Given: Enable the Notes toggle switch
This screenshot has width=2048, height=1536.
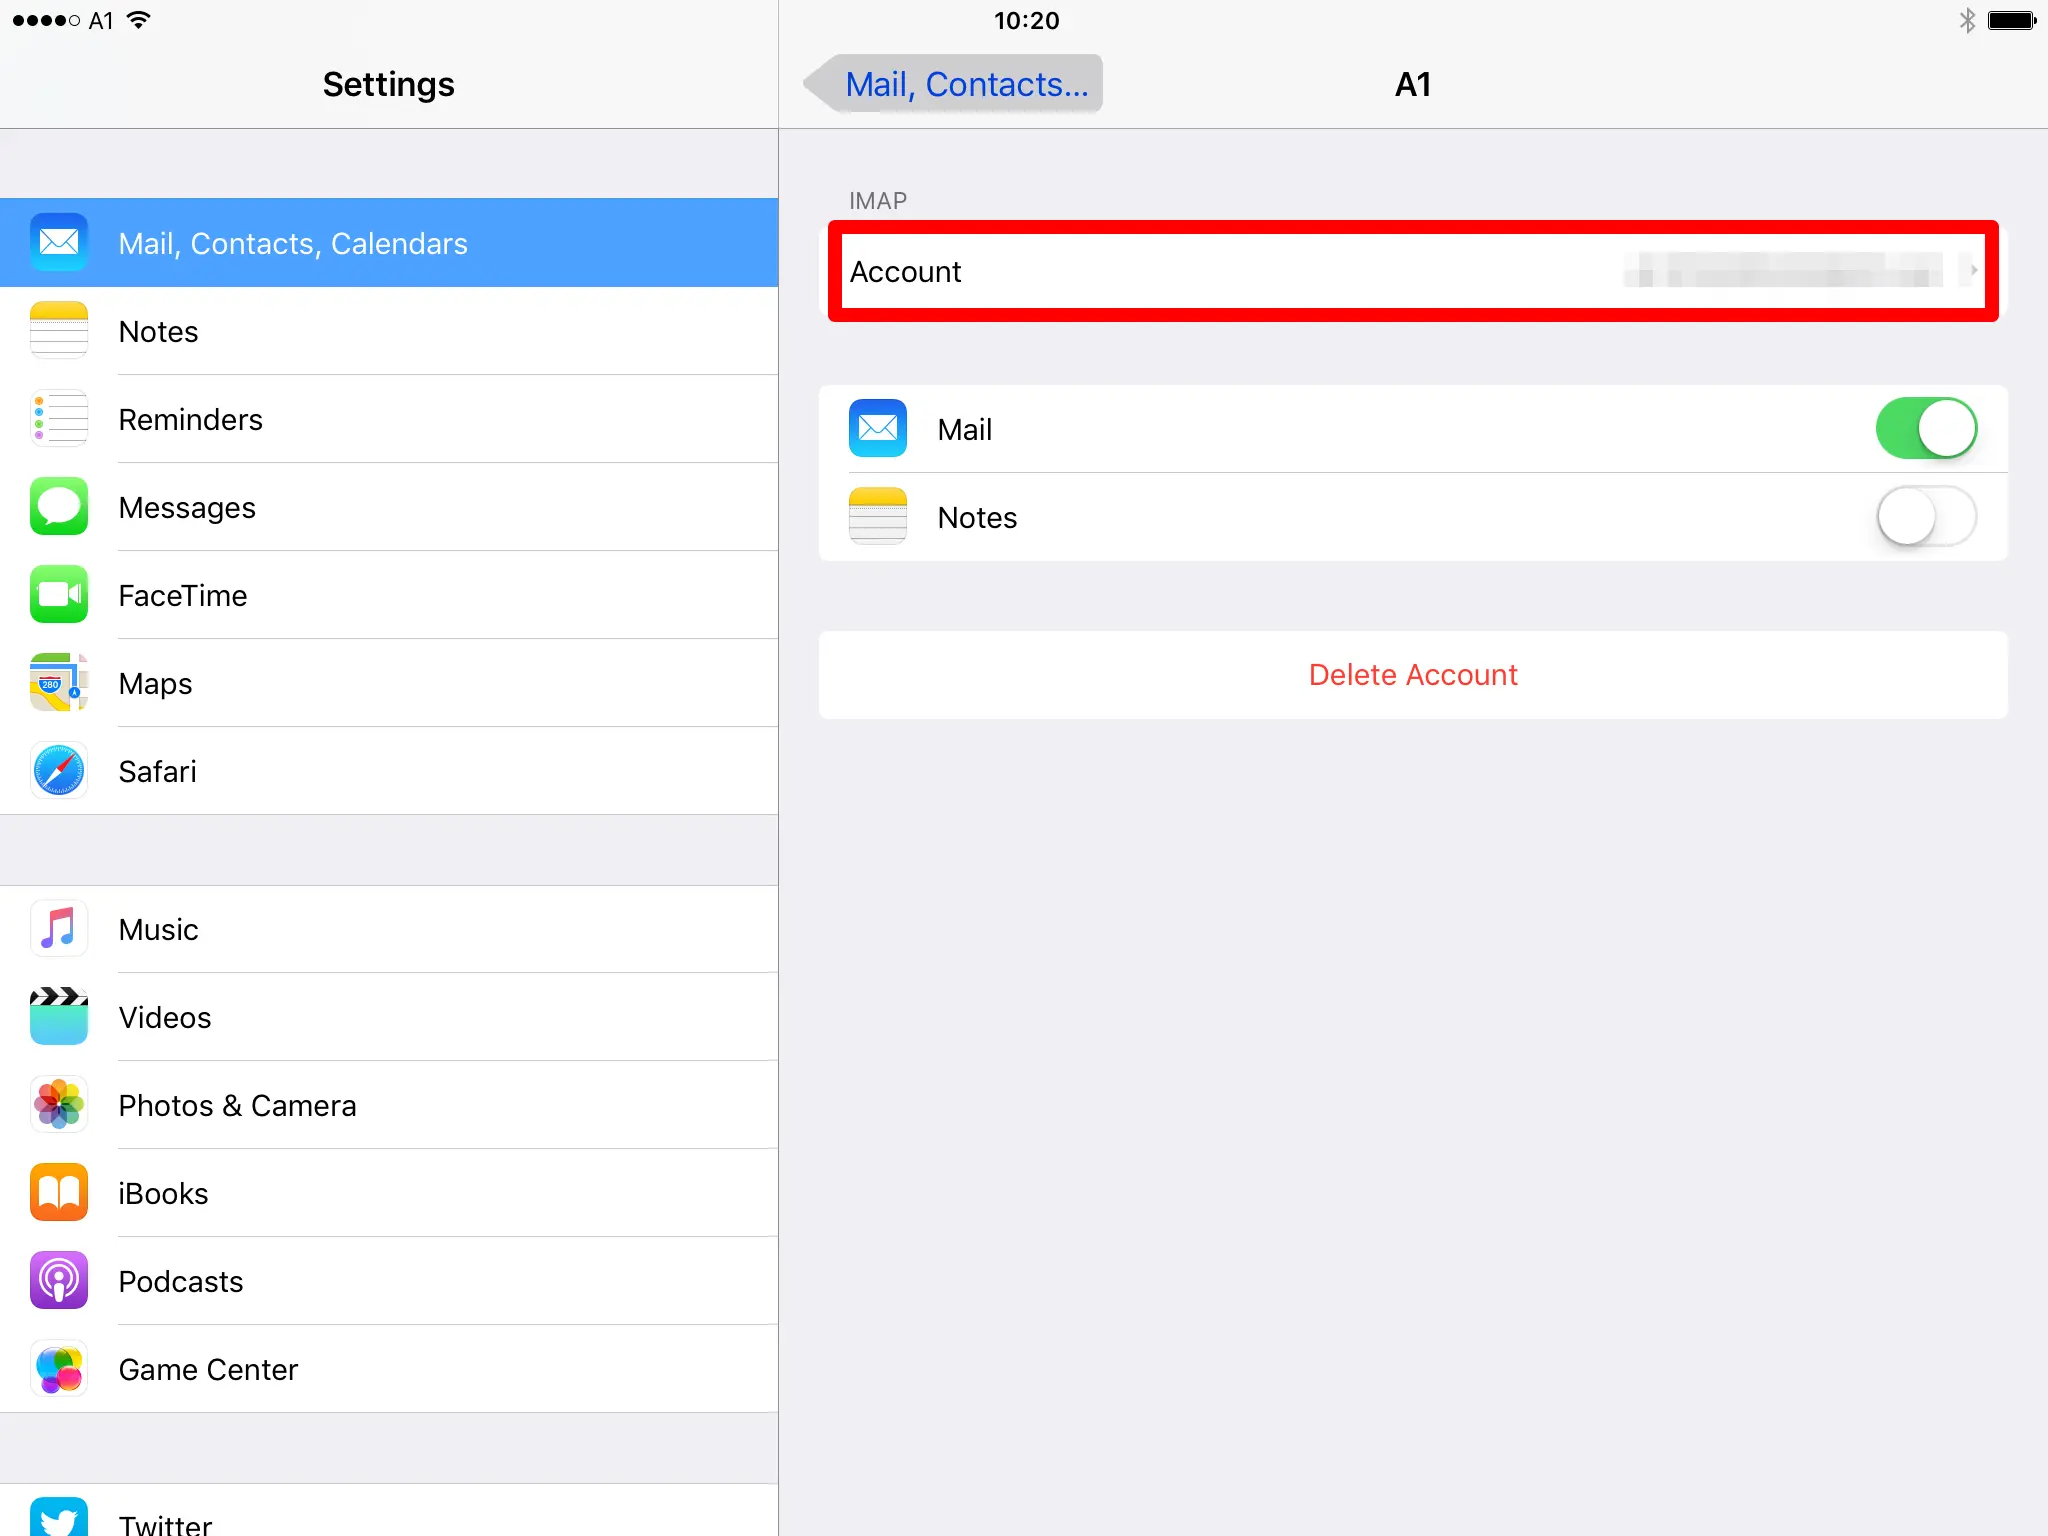Looking at the screenshot, I should 1925,517.
